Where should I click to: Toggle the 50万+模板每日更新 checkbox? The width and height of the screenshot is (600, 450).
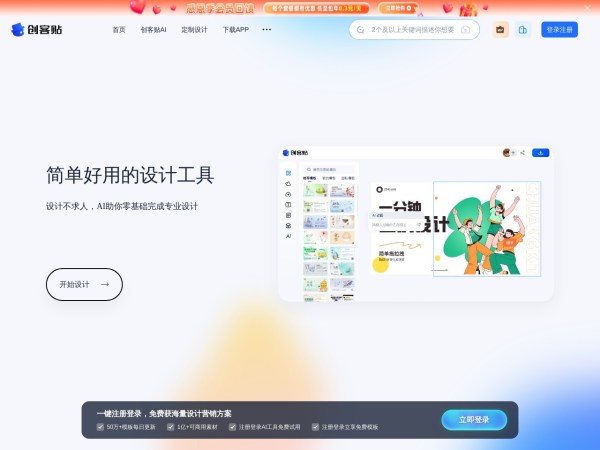[100, 426]
